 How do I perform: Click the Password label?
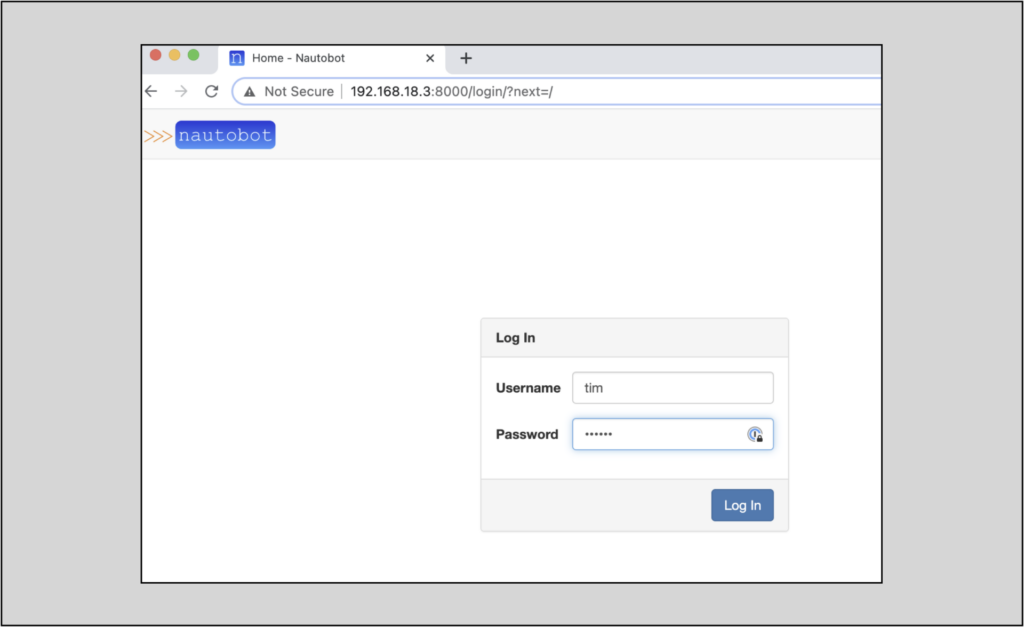[527, 434]
